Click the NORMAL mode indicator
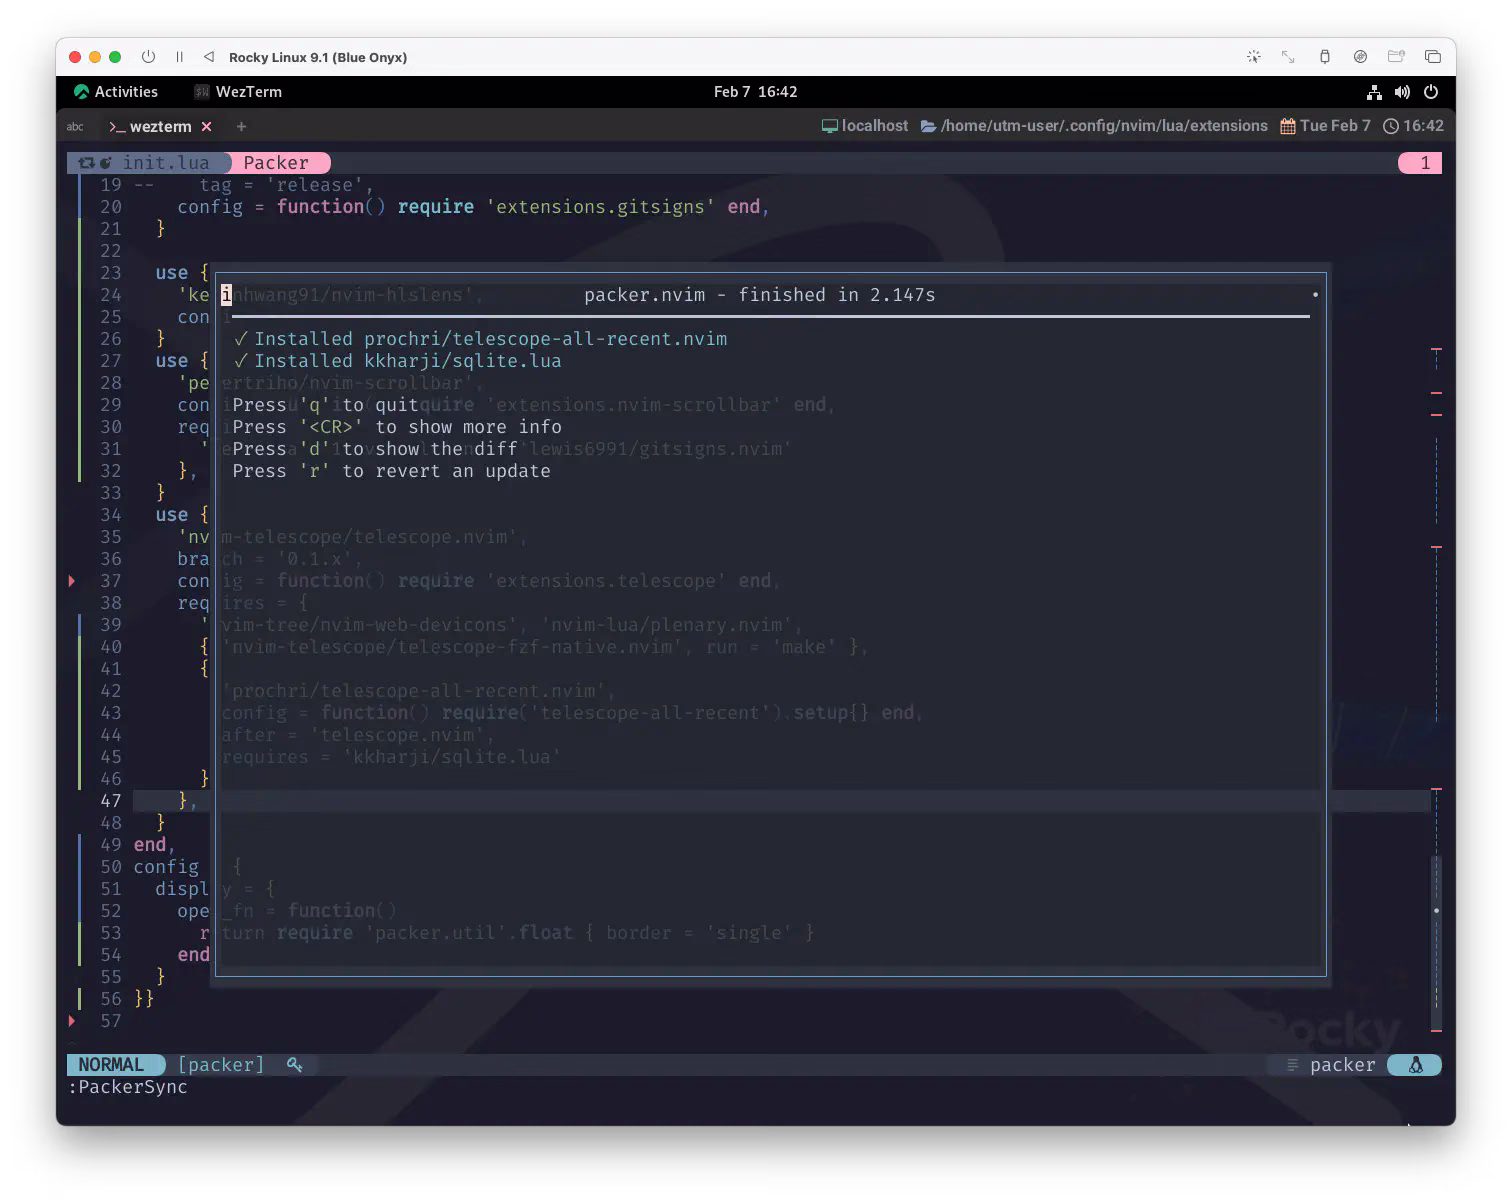The height and width of the screenshot is (1200, 1512). 112,1065
